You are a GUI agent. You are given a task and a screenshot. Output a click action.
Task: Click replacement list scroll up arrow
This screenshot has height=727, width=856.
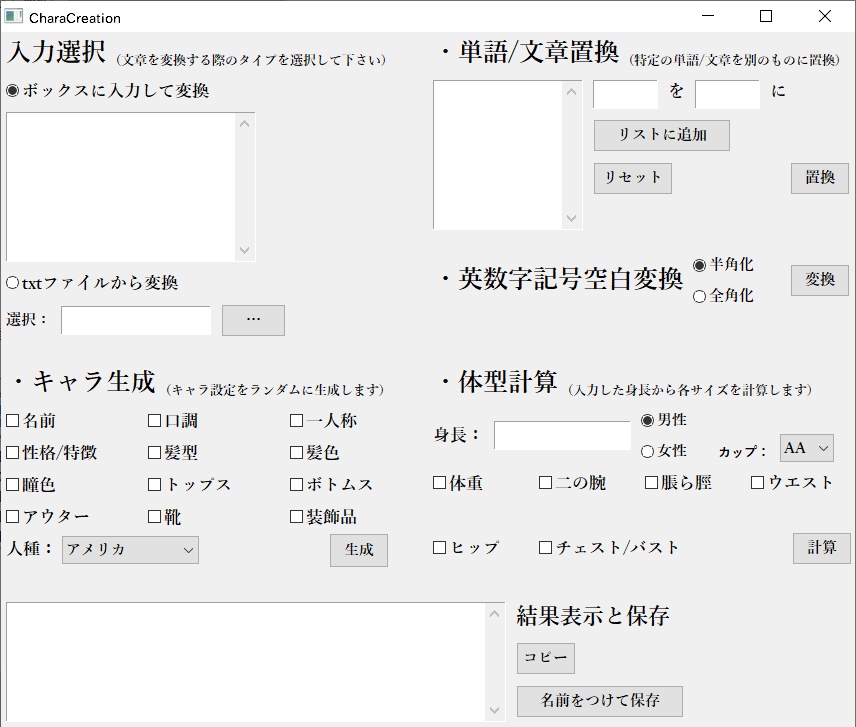click(572, 92)
